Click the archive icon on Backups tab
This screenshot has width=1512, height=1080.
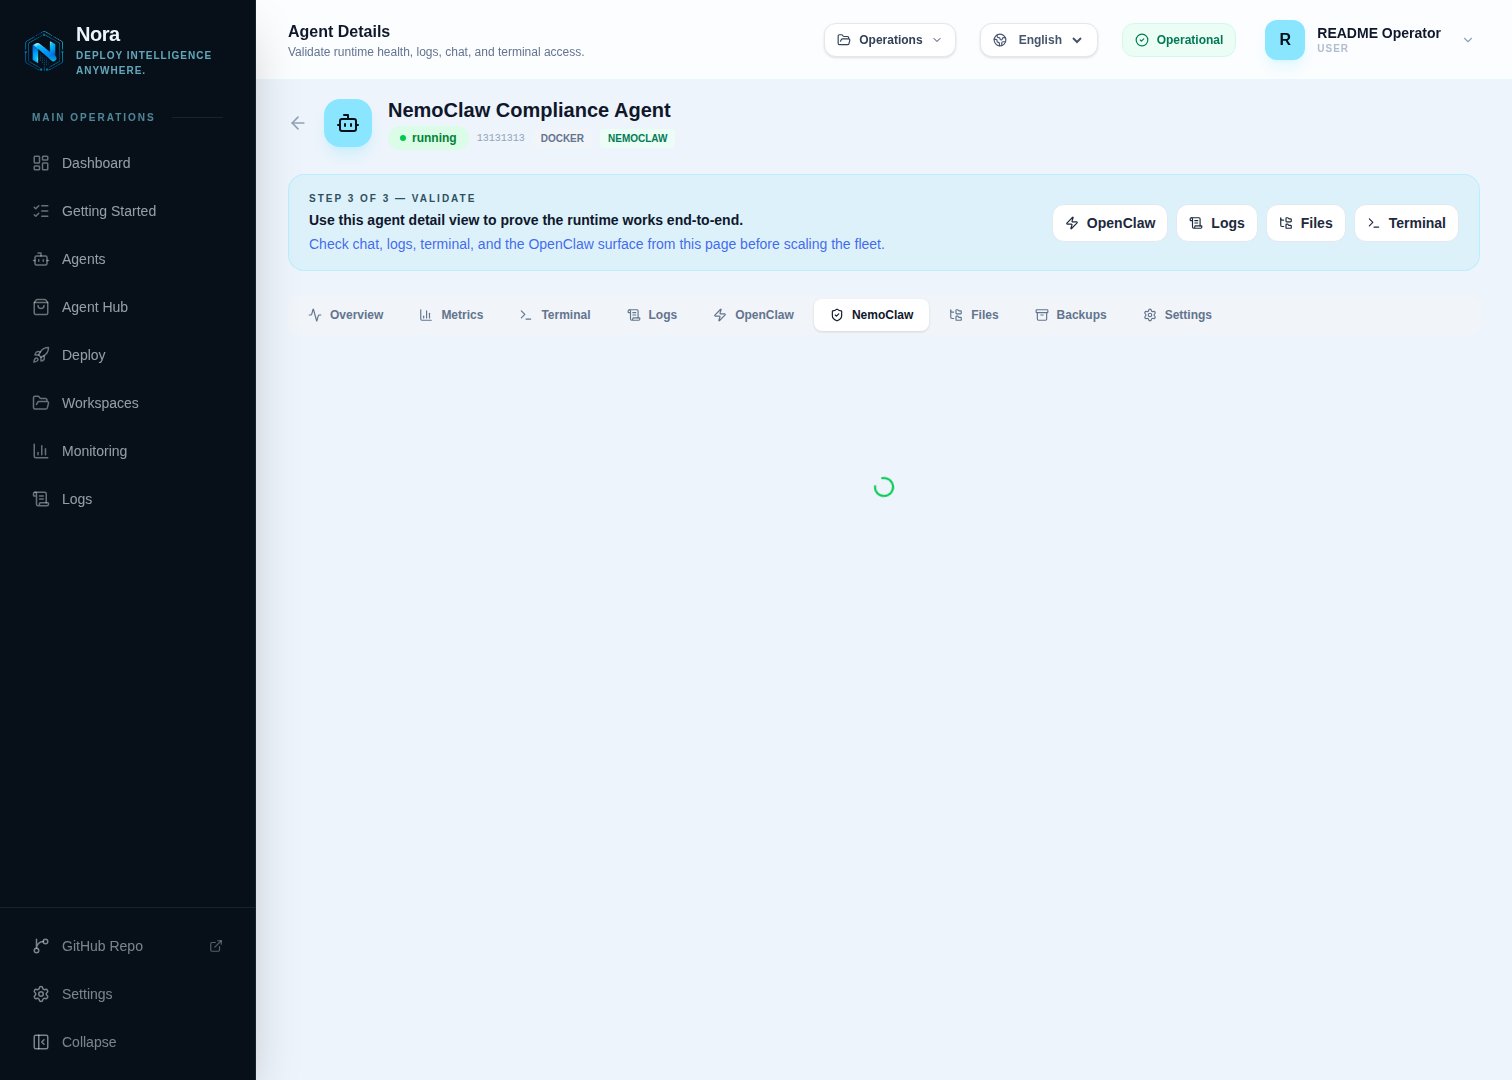point(1042,315)
